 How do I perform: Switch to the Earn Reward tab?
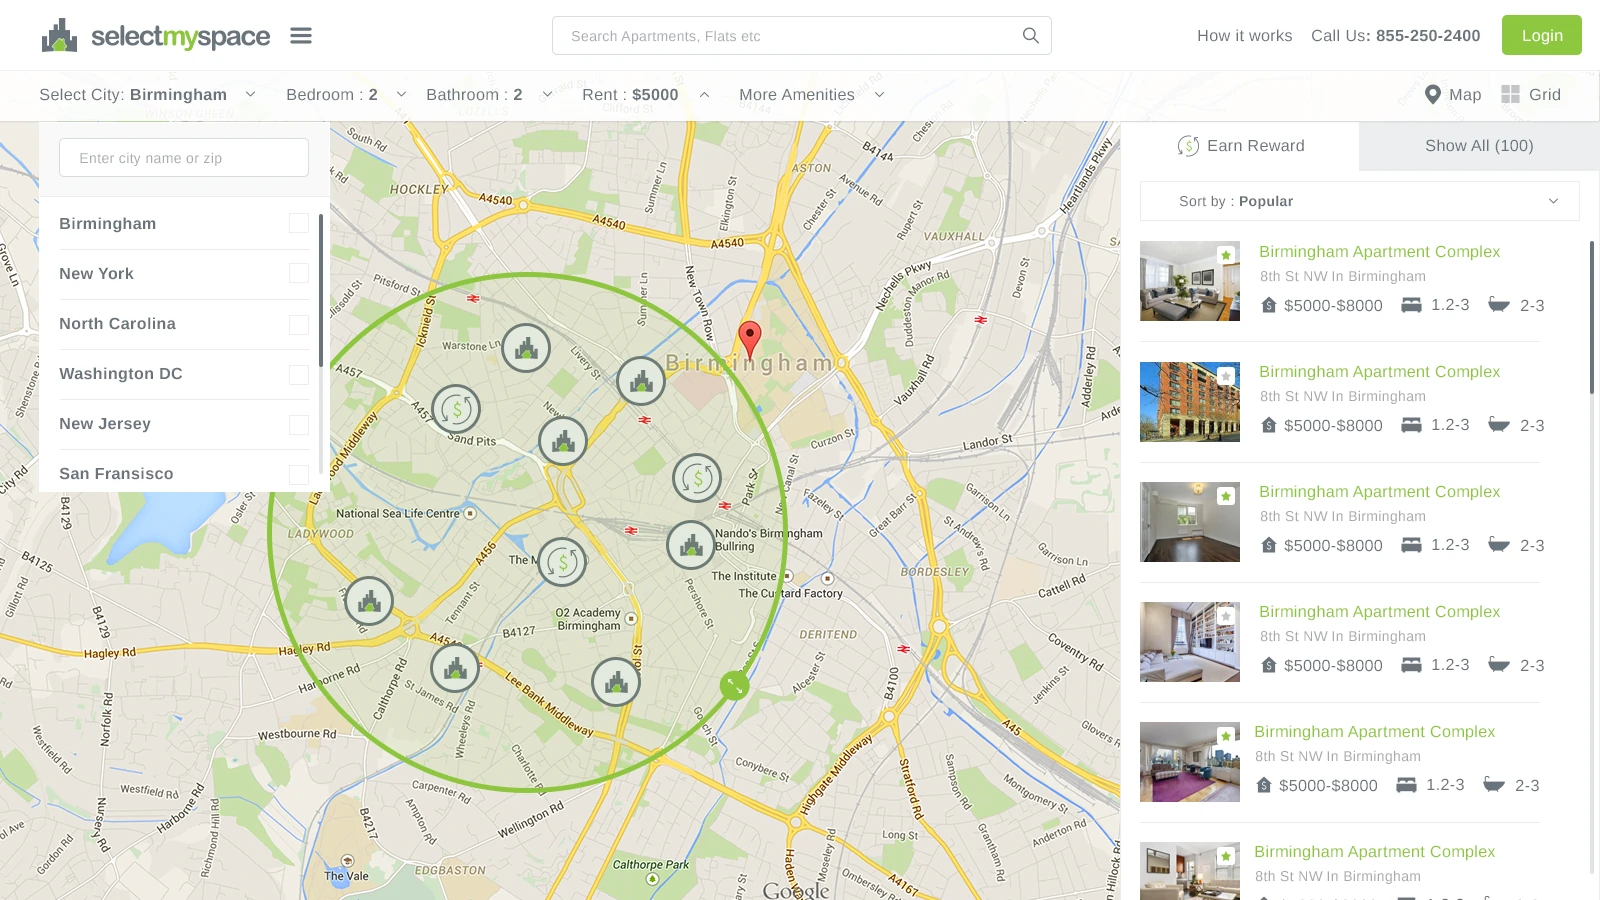pyautogui.click(x=1240, y=146)
